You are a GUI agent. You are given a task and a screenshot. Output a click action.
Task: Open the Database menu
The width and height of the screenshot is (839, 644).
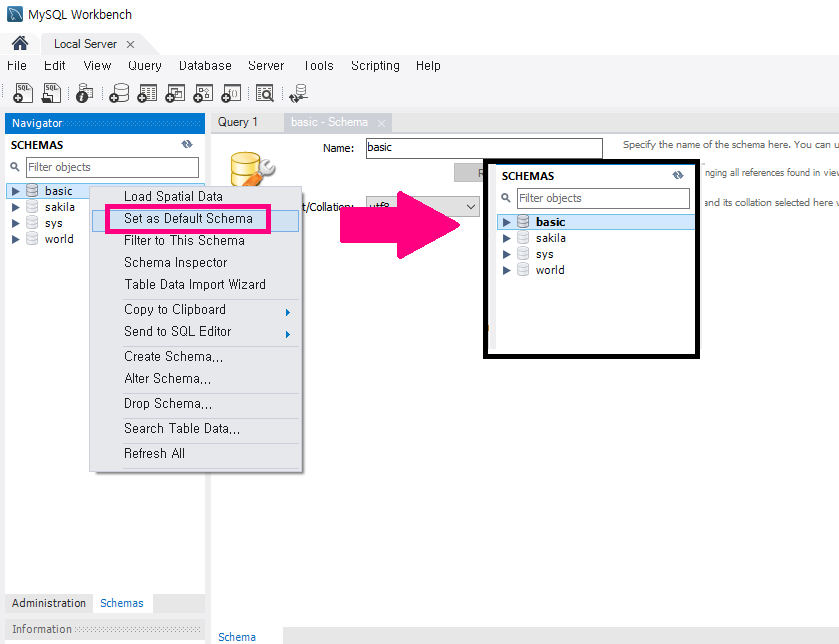[205, 66]
